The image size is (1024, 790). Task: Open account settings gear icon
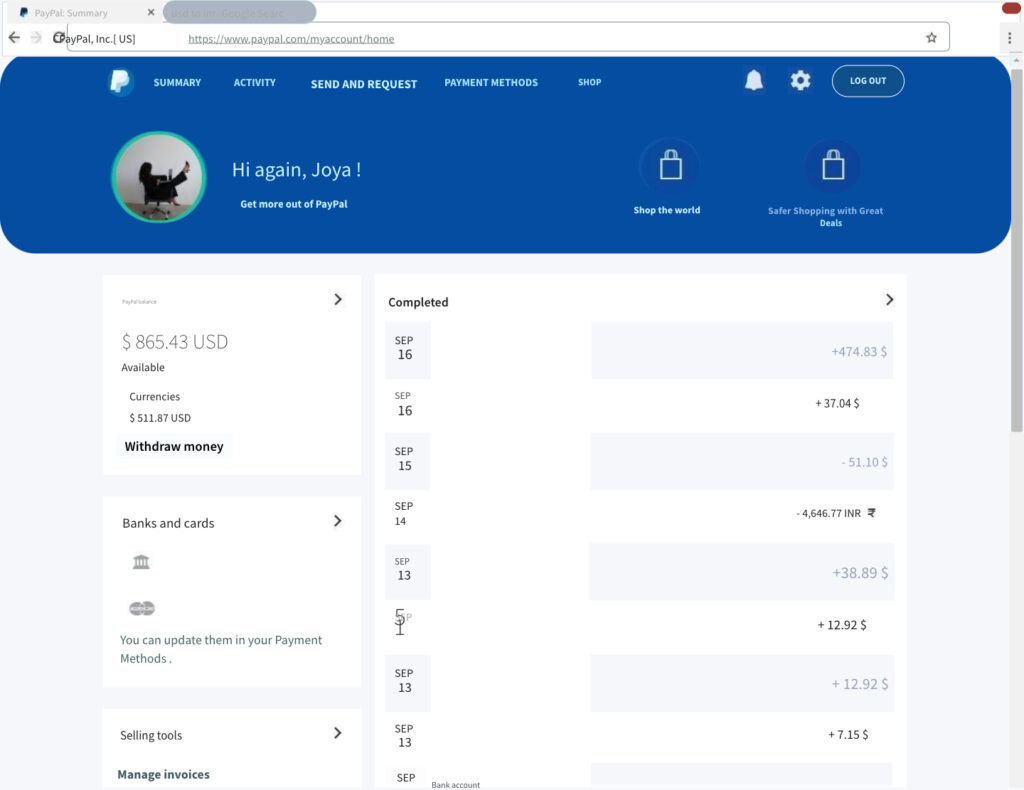(800, 80)
